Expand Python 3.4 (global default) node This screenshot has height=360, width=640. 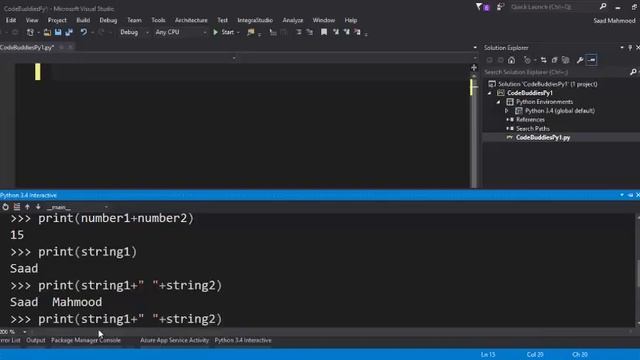click(507, 111)
